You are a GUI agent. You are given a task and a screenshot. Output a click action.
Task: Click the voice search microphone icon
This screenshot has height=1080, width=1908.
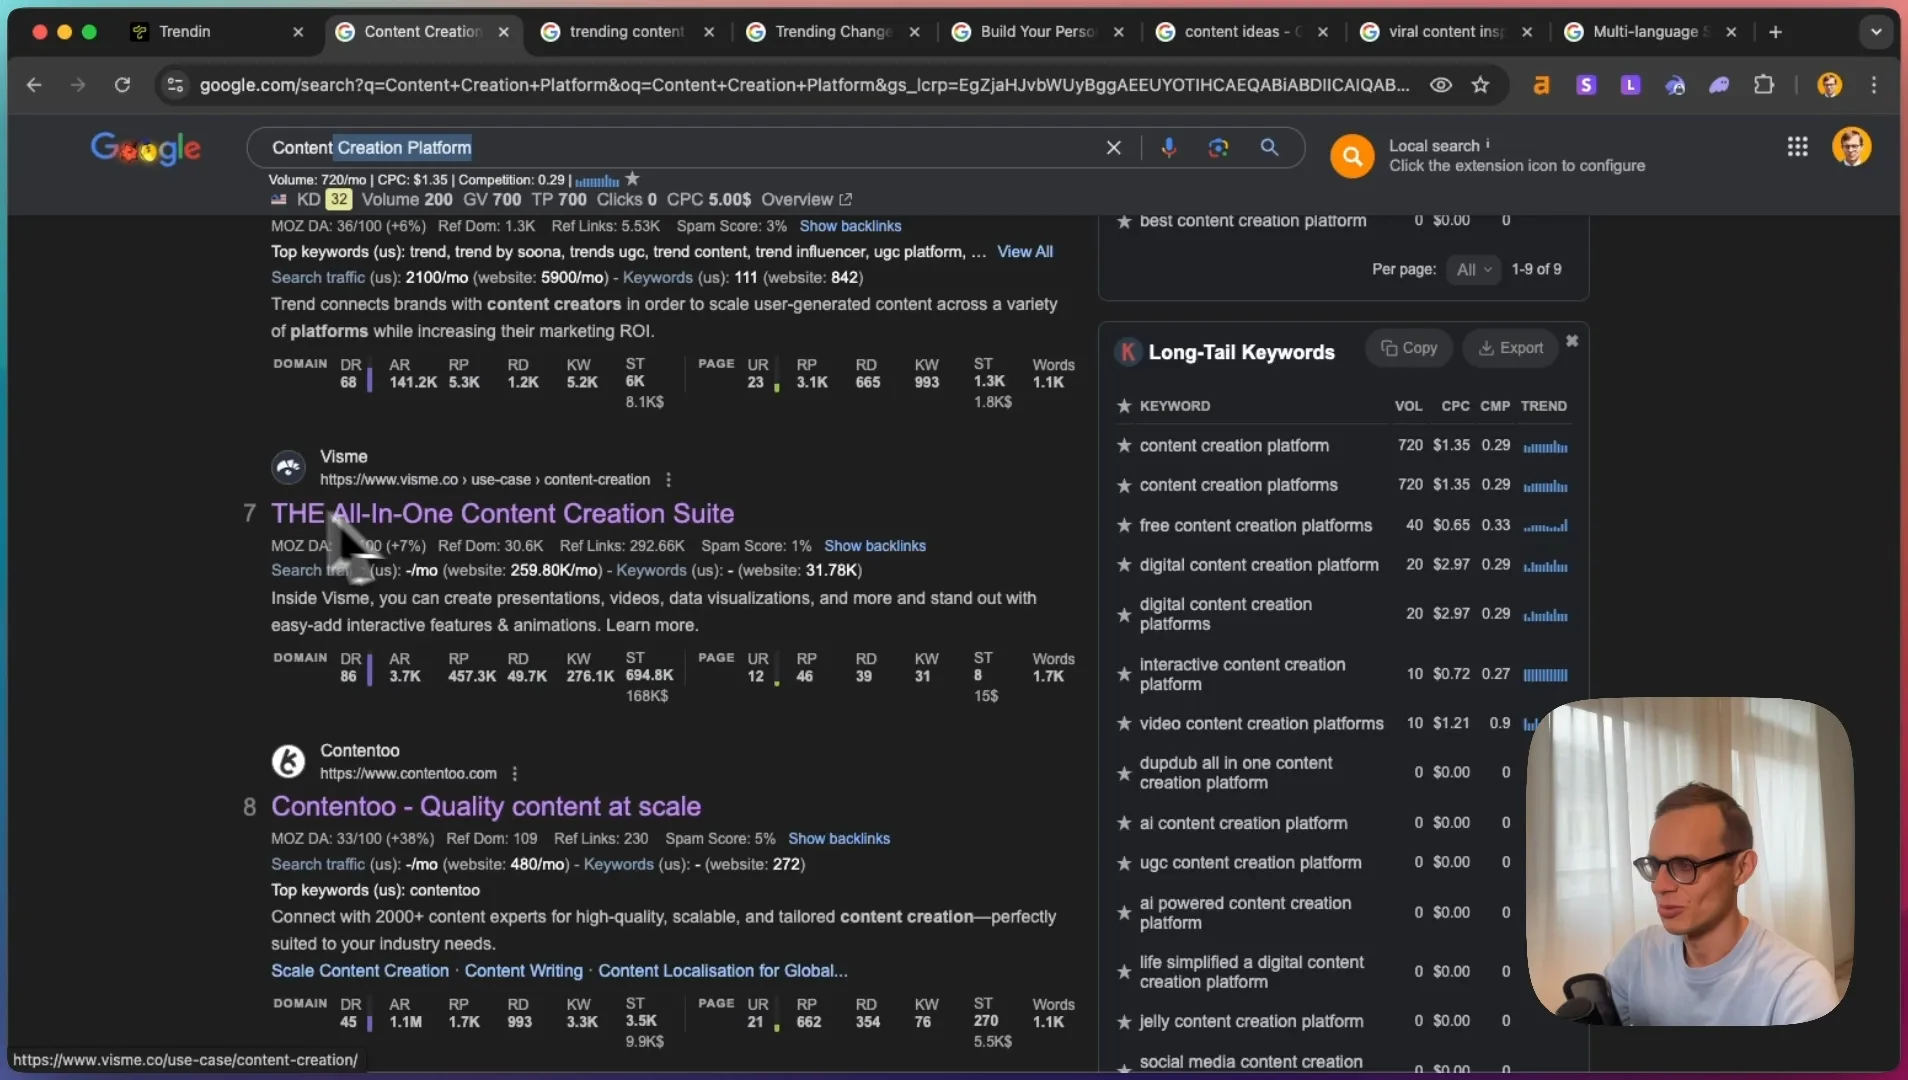(1168, 148)
